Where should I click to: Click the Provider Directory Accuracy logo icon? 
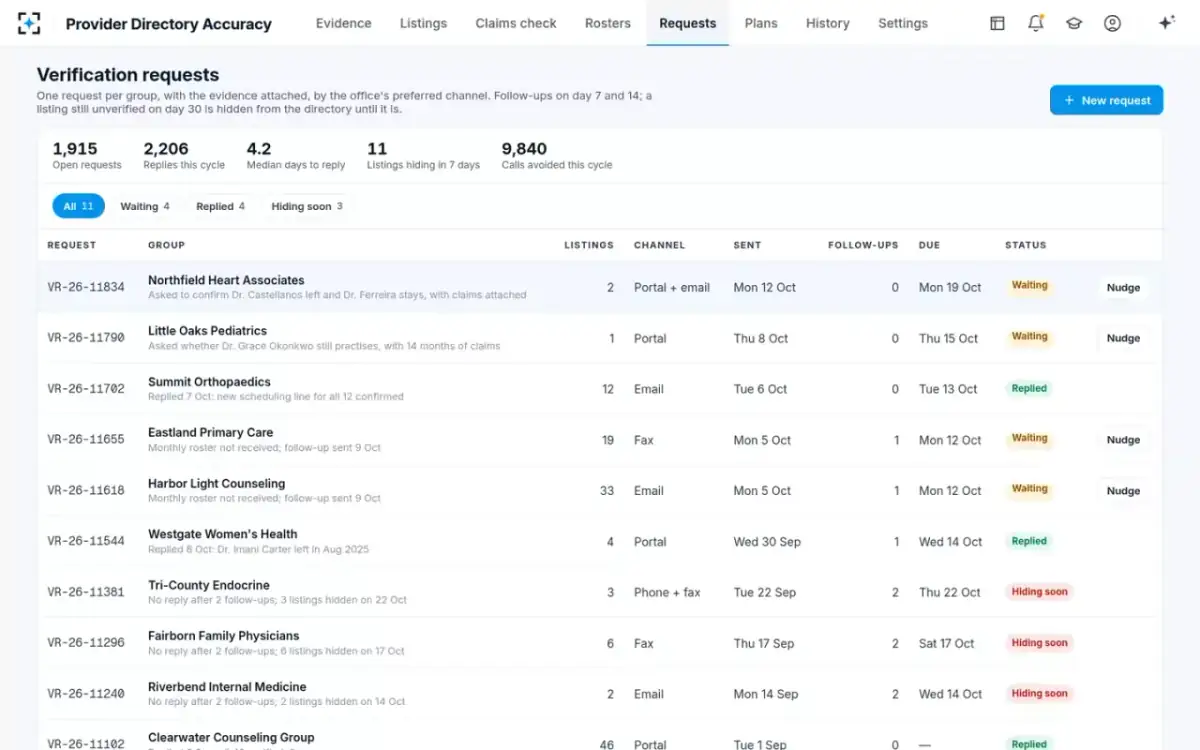pos(30,23)
